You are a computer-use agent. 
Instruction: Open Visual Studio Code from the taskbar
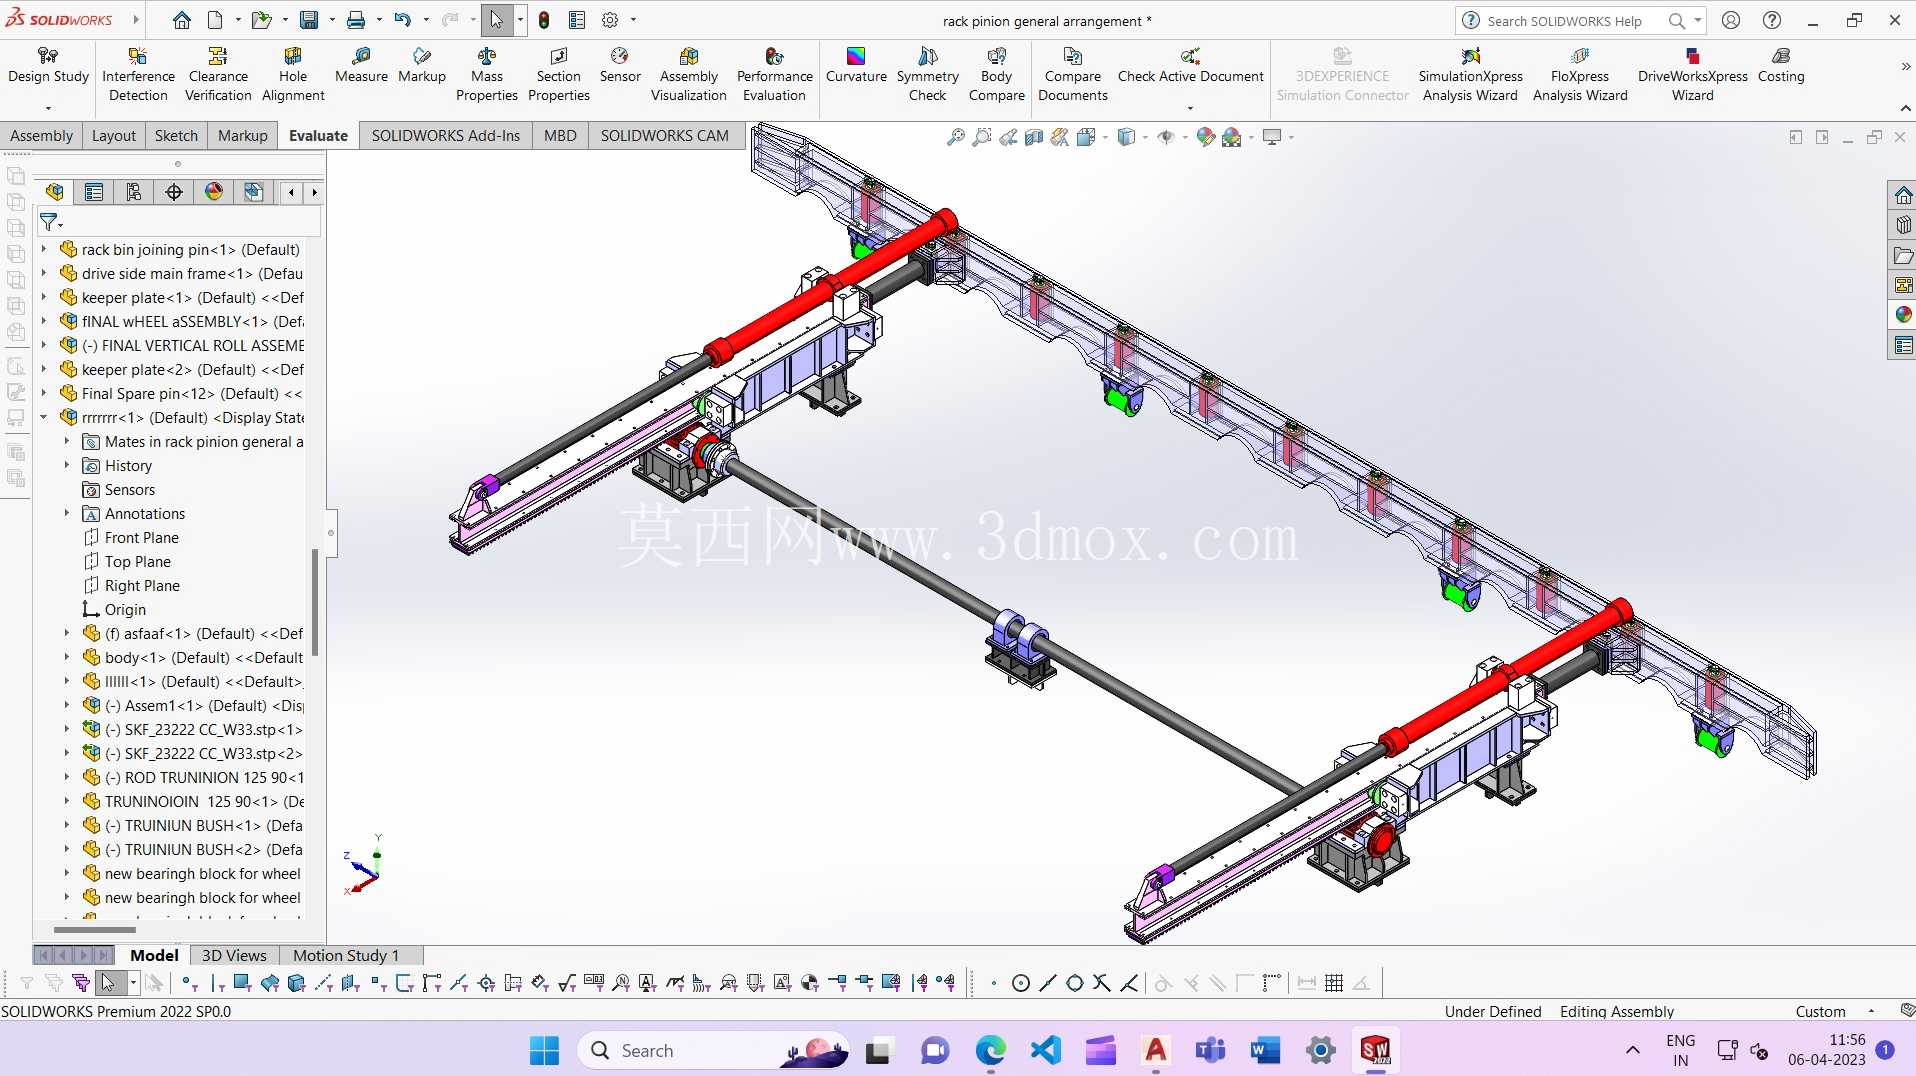tap(1045, 1050)
